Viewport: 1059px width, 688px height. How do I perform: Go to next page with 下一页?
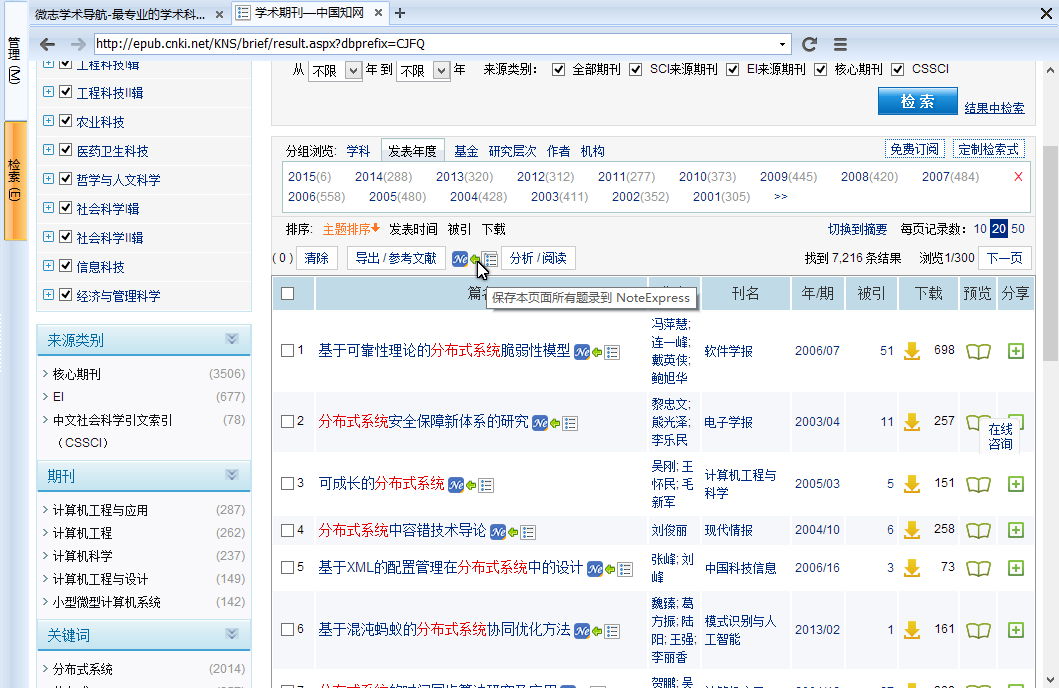coord(1004,258)
